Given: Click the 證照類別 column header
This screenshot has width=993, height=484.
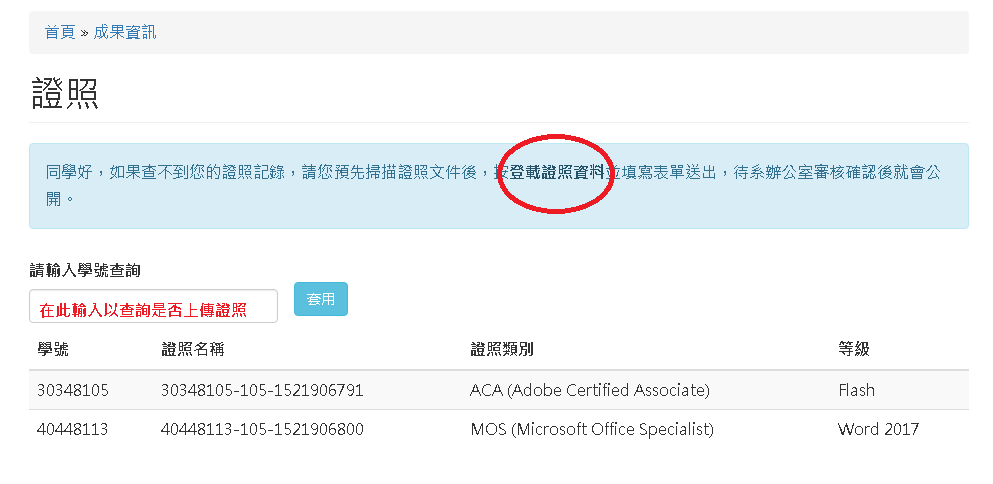Looking at the screenshot, I should 502,349.
